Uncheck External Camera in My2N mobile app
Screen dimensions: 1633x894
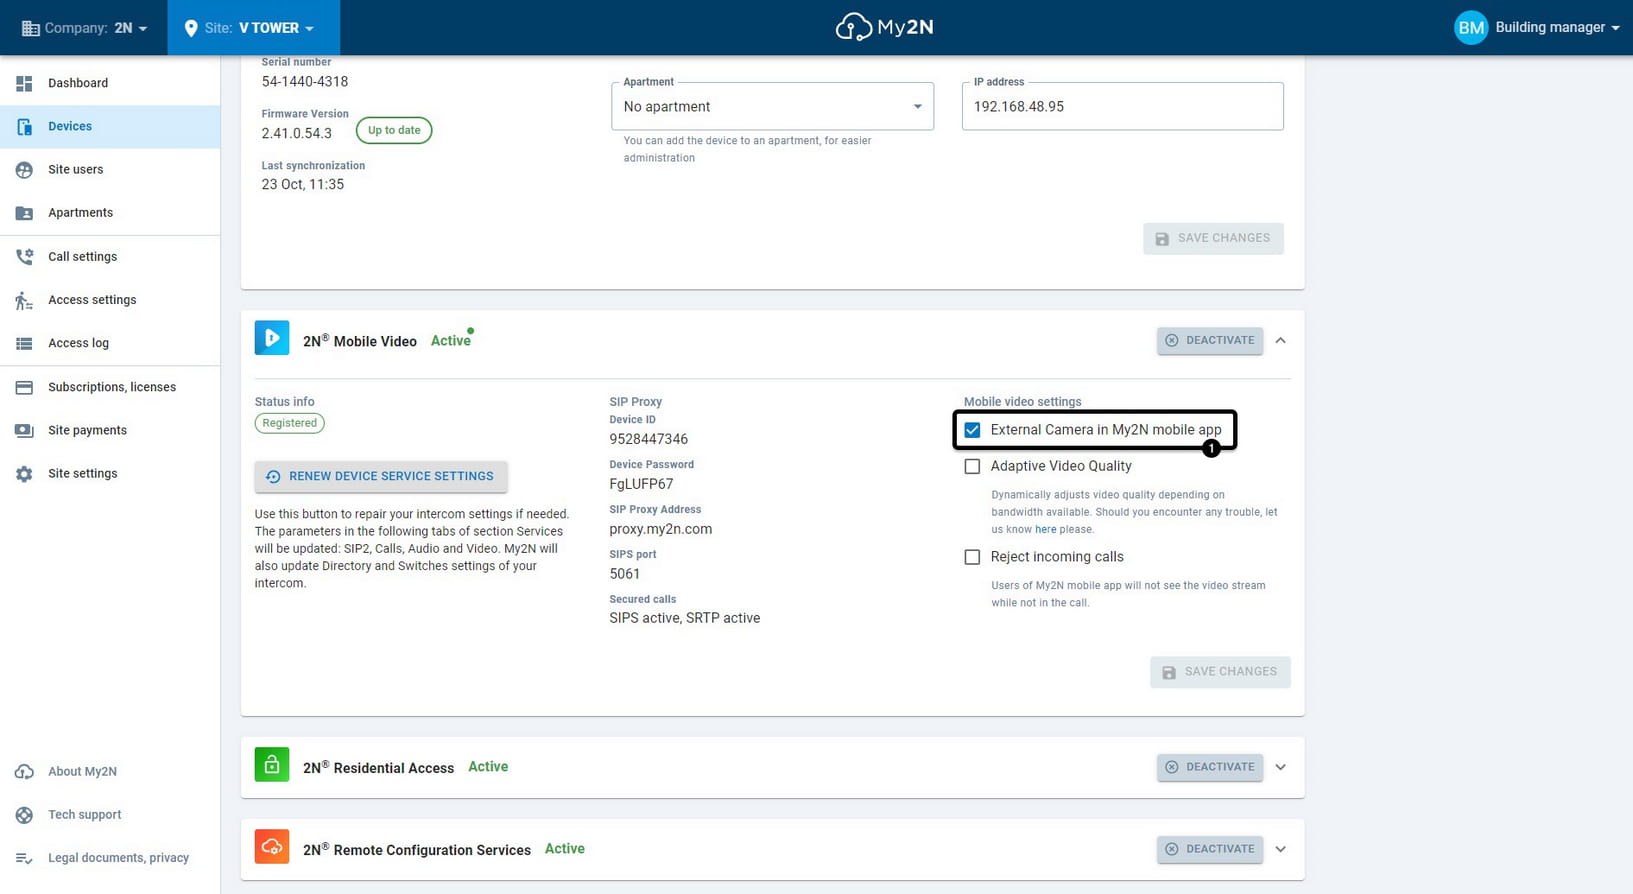[x=972, y=430]
